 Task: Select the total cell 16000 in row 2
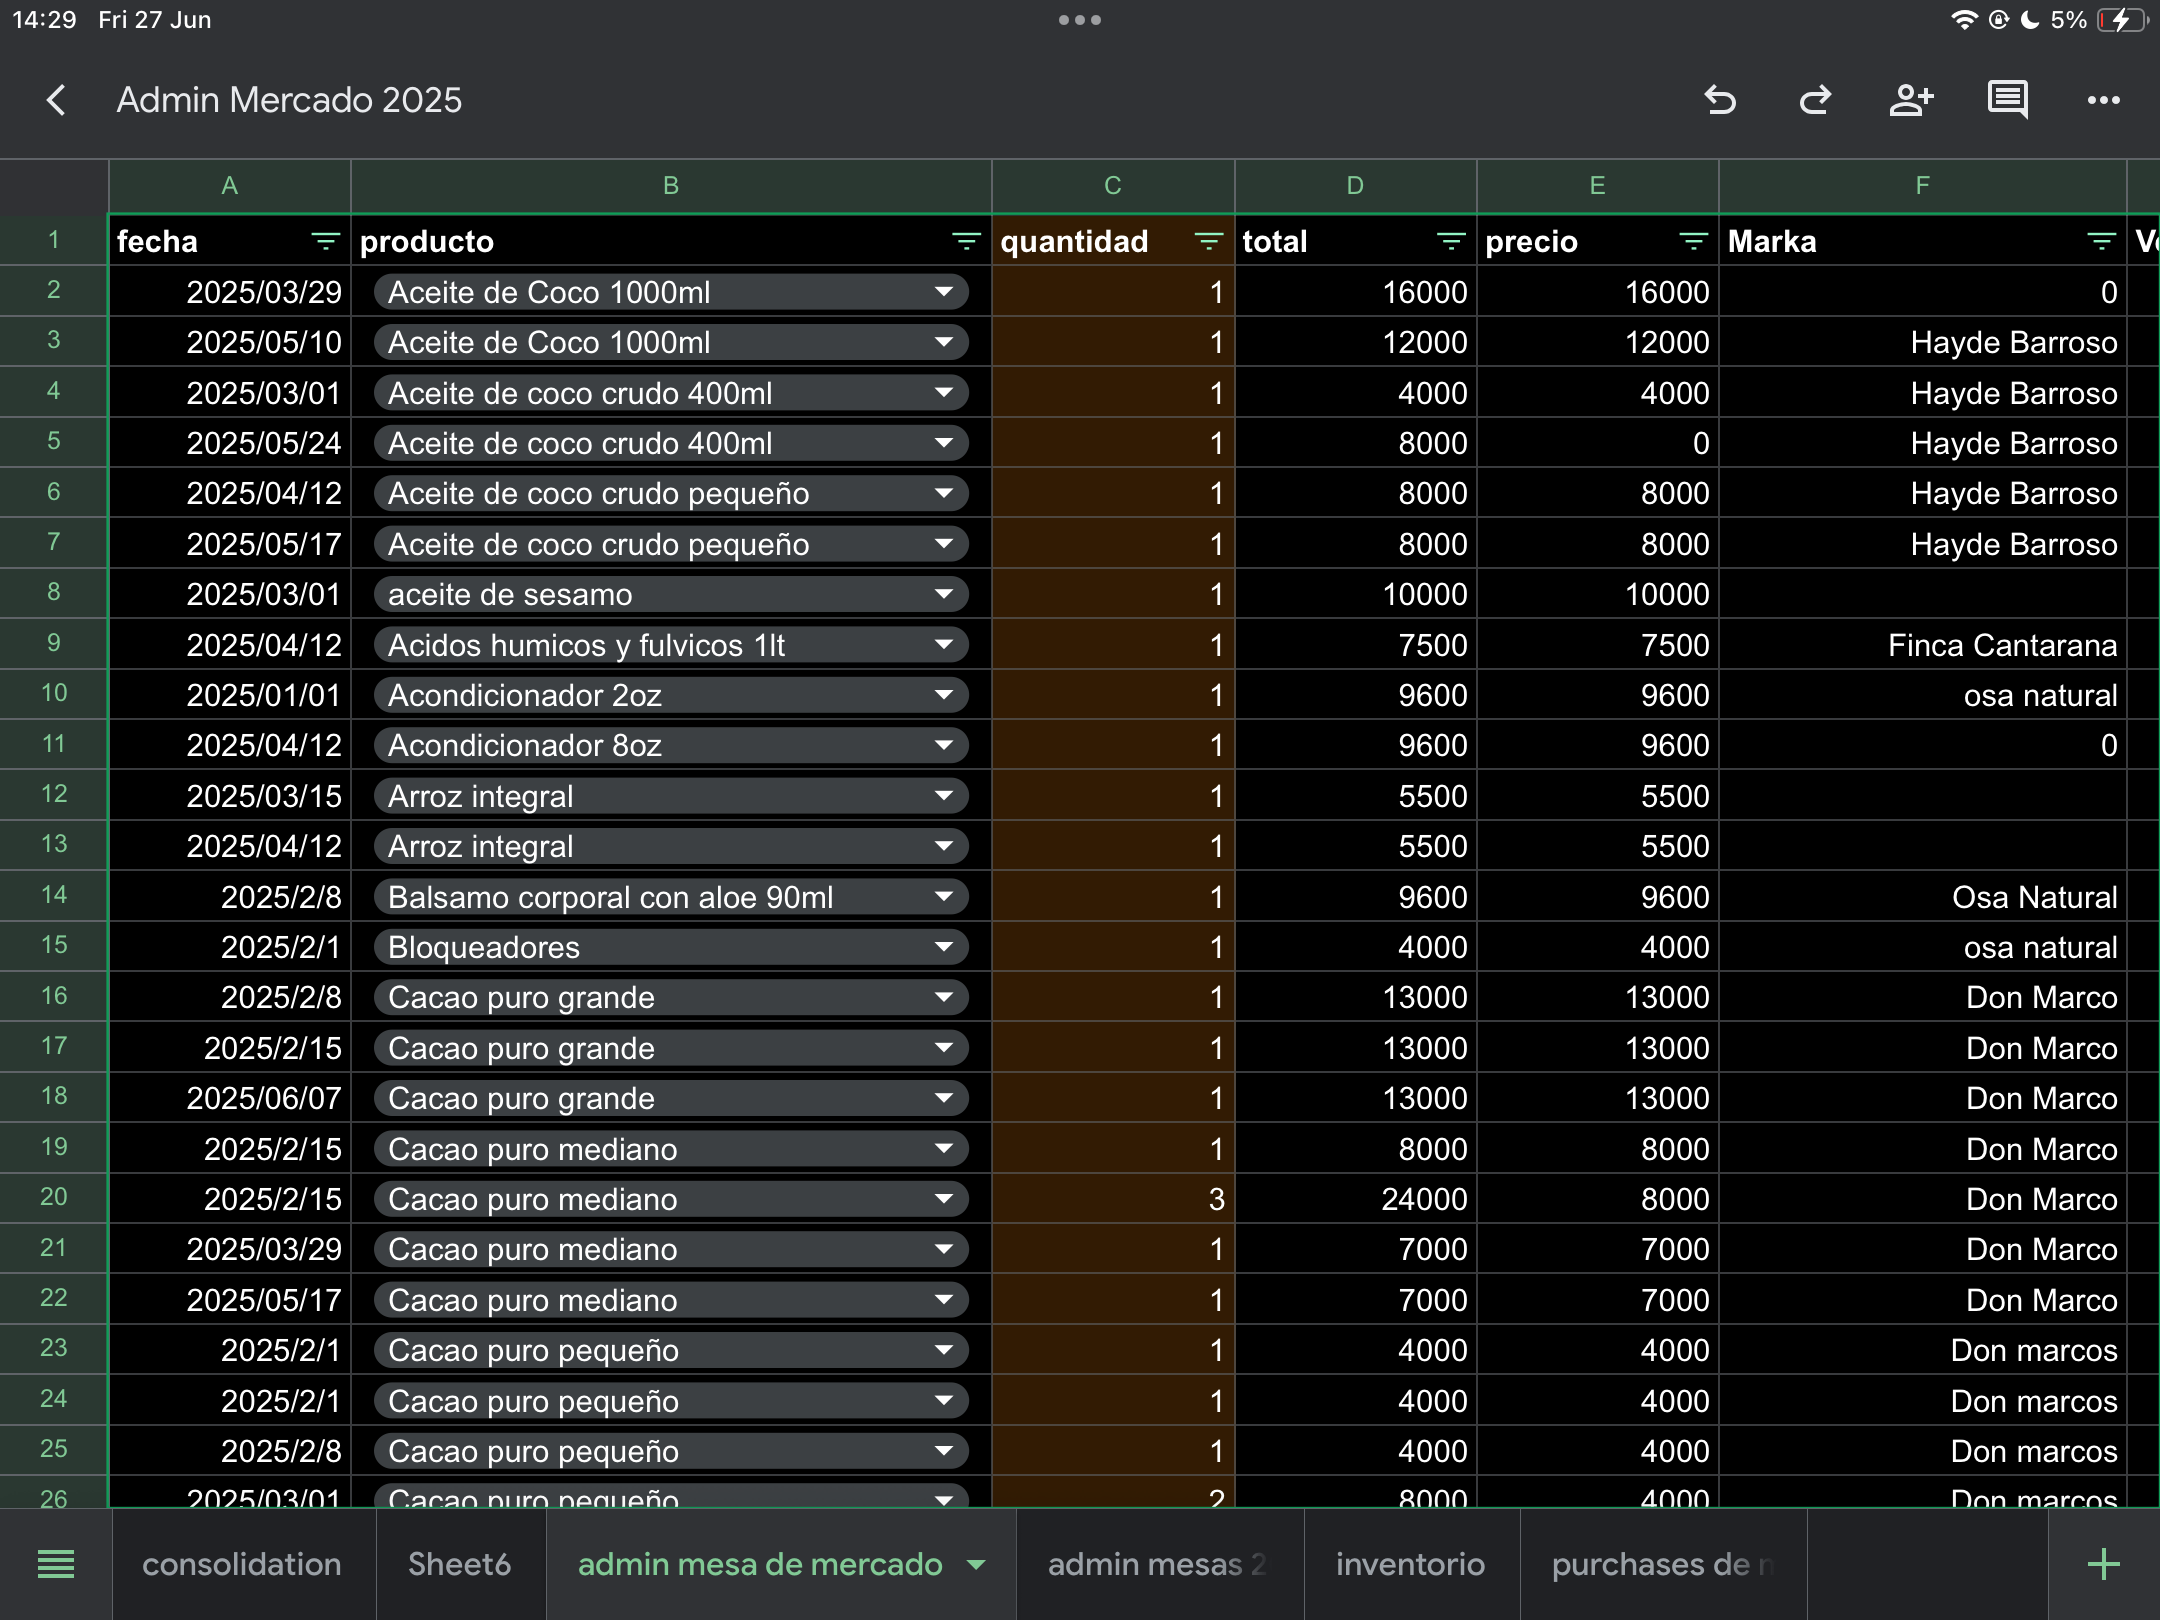[x=1355, y=292]
